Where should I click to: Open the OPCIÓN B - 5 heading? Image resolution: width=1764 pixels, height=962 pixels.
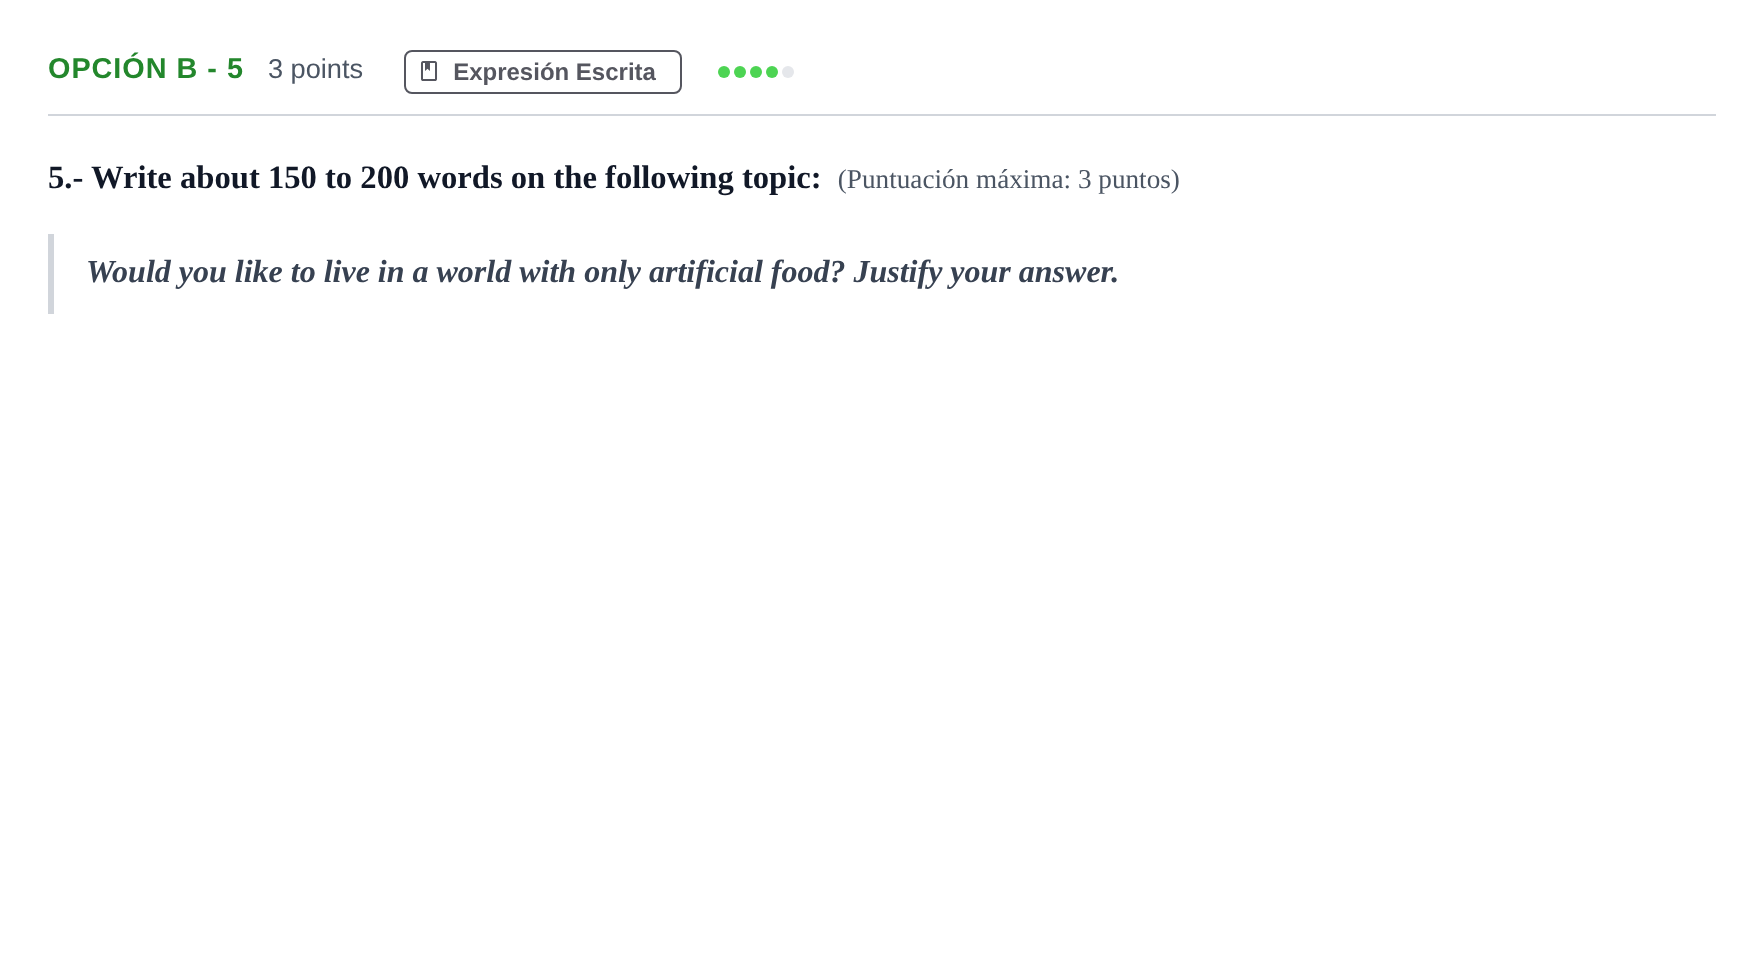145,68
